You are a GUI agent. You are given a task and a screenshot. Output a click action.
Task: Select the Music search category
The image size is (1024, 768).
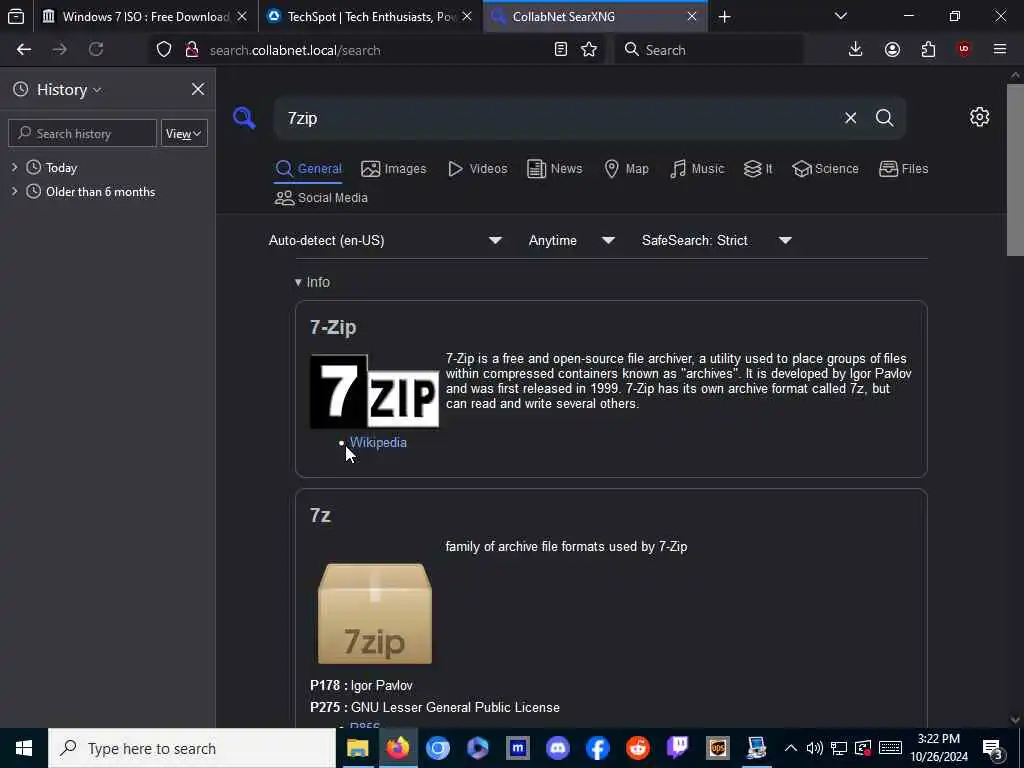tap(697, 168)
